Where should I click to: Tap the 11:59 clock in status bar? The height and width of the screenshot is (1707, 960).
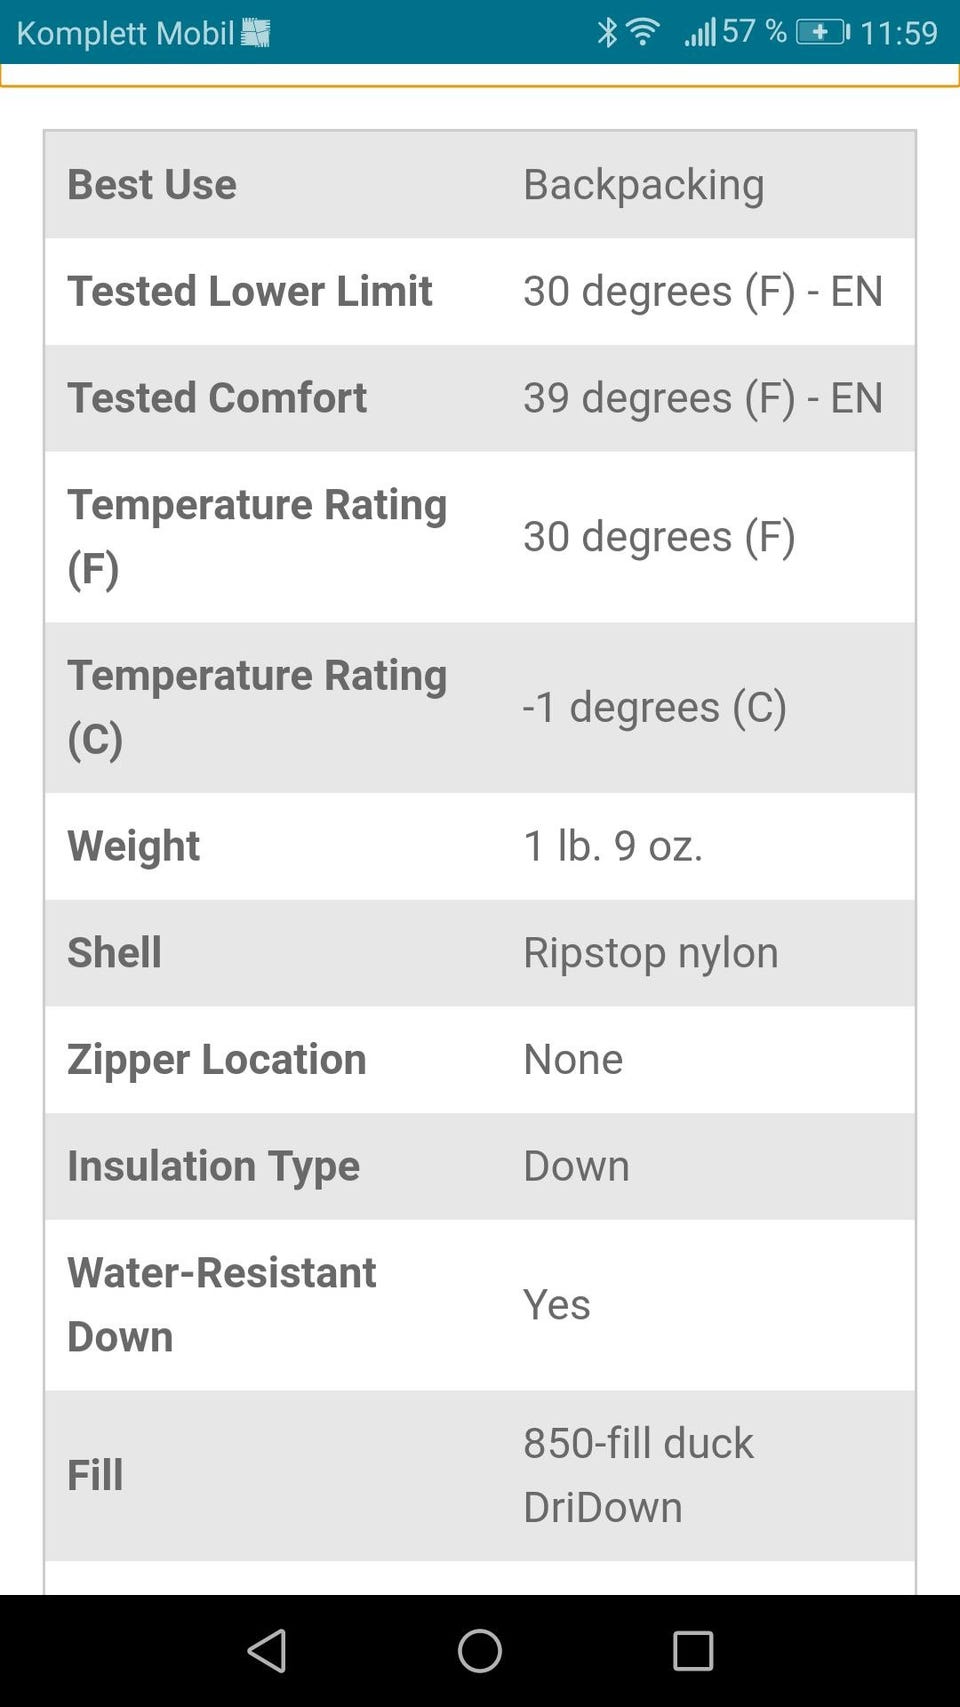898,33
